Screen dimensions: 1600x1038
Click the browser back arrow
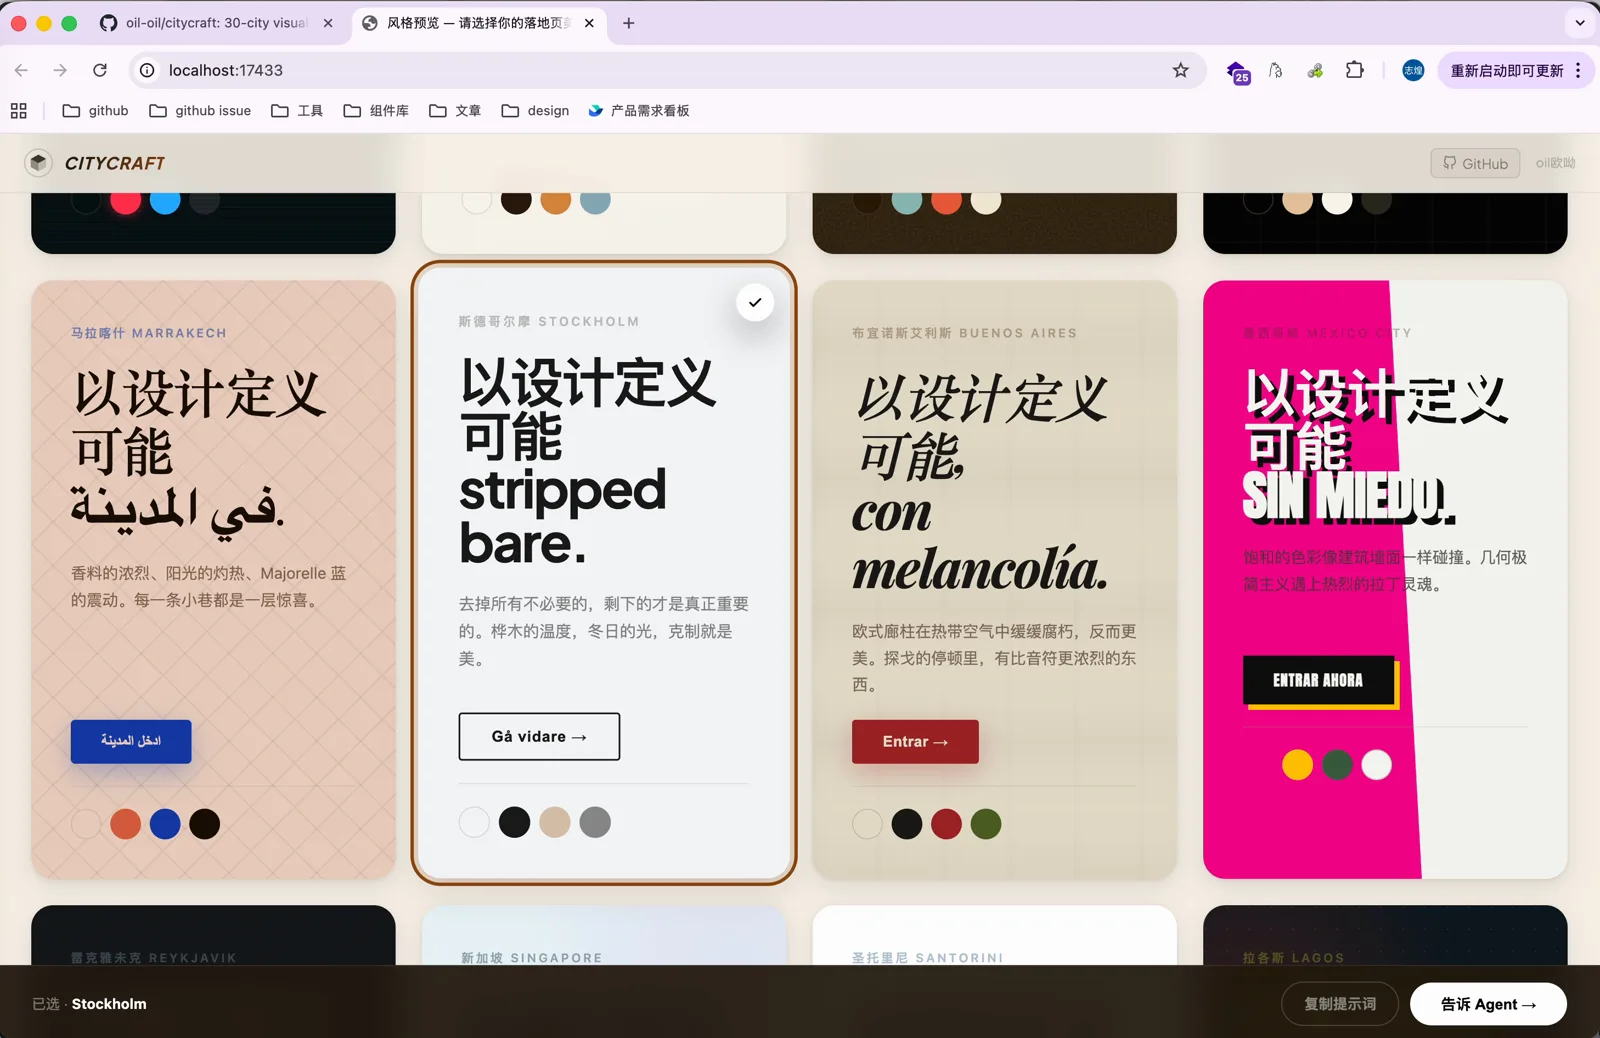click(x=21, y=70)
